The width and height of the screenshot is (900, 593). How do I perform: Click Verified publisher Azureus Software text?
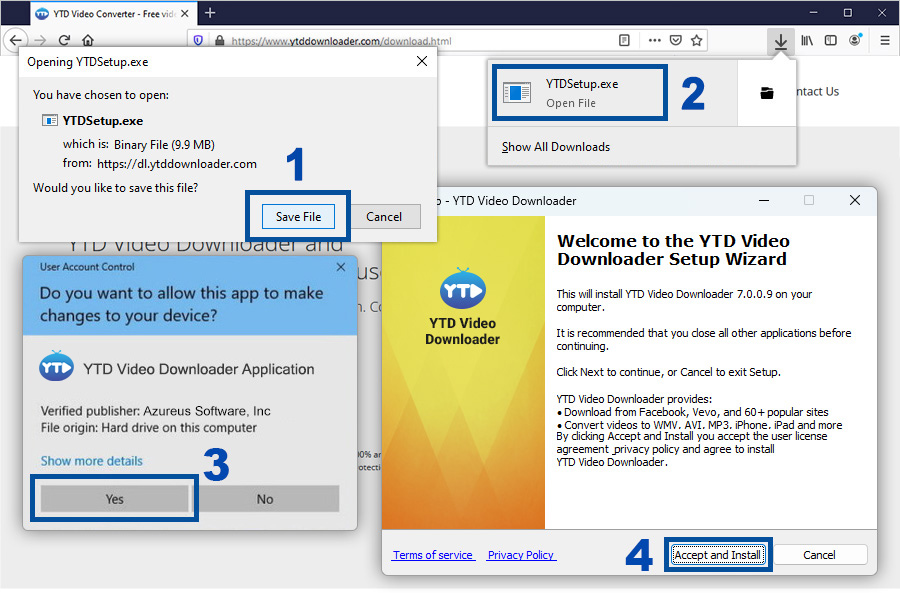[156, 411]
